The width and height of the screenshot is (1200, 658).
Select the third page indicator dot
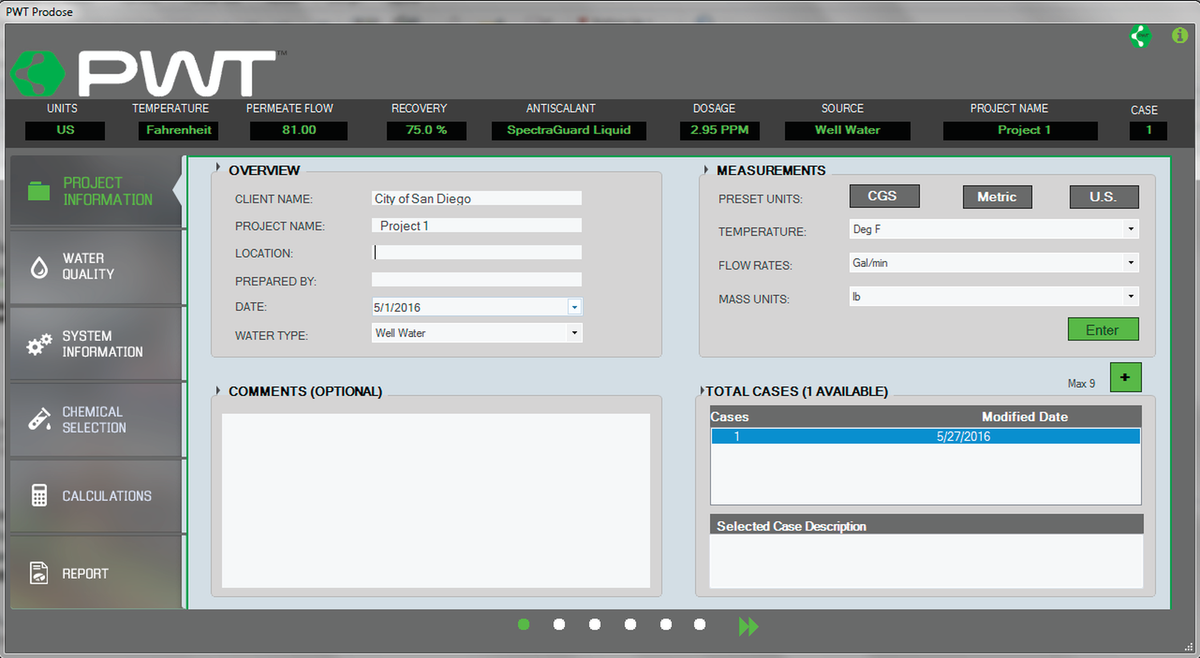click(595, 624)
